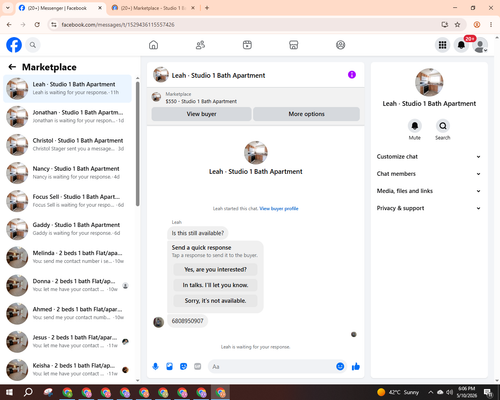The image size is (500, 400).
Task: Click the conversation list scrollbar
Action: (138, 143)
